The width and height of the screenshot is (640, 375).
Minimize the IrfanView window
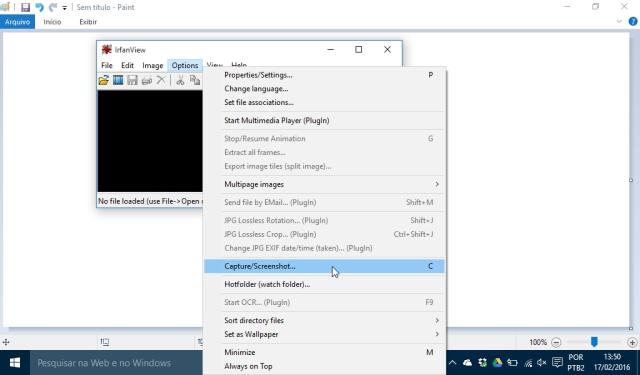click(x=331, y=50)
